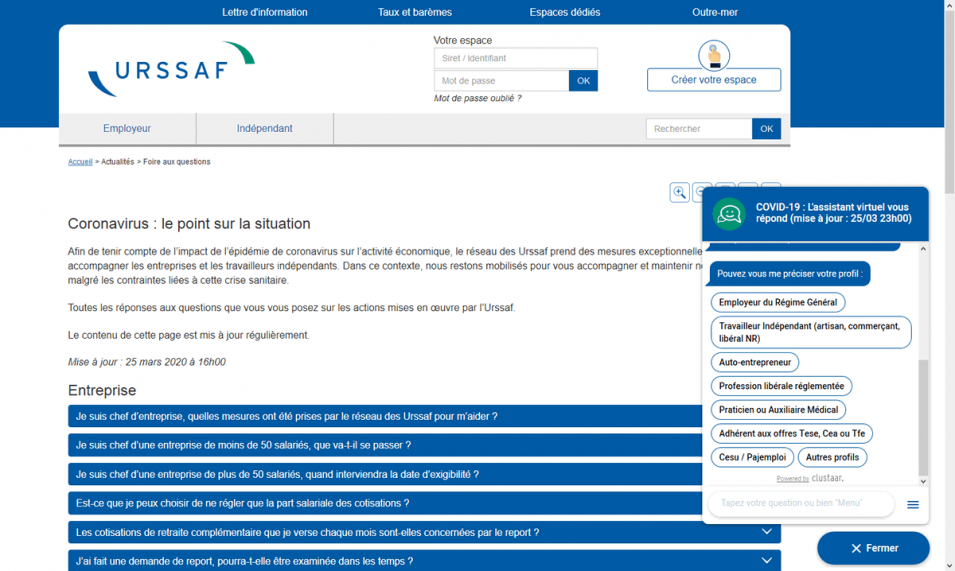955x571 pixels.
Task: Follow the Mot de passe oublié link
Action: click(477, 98)
